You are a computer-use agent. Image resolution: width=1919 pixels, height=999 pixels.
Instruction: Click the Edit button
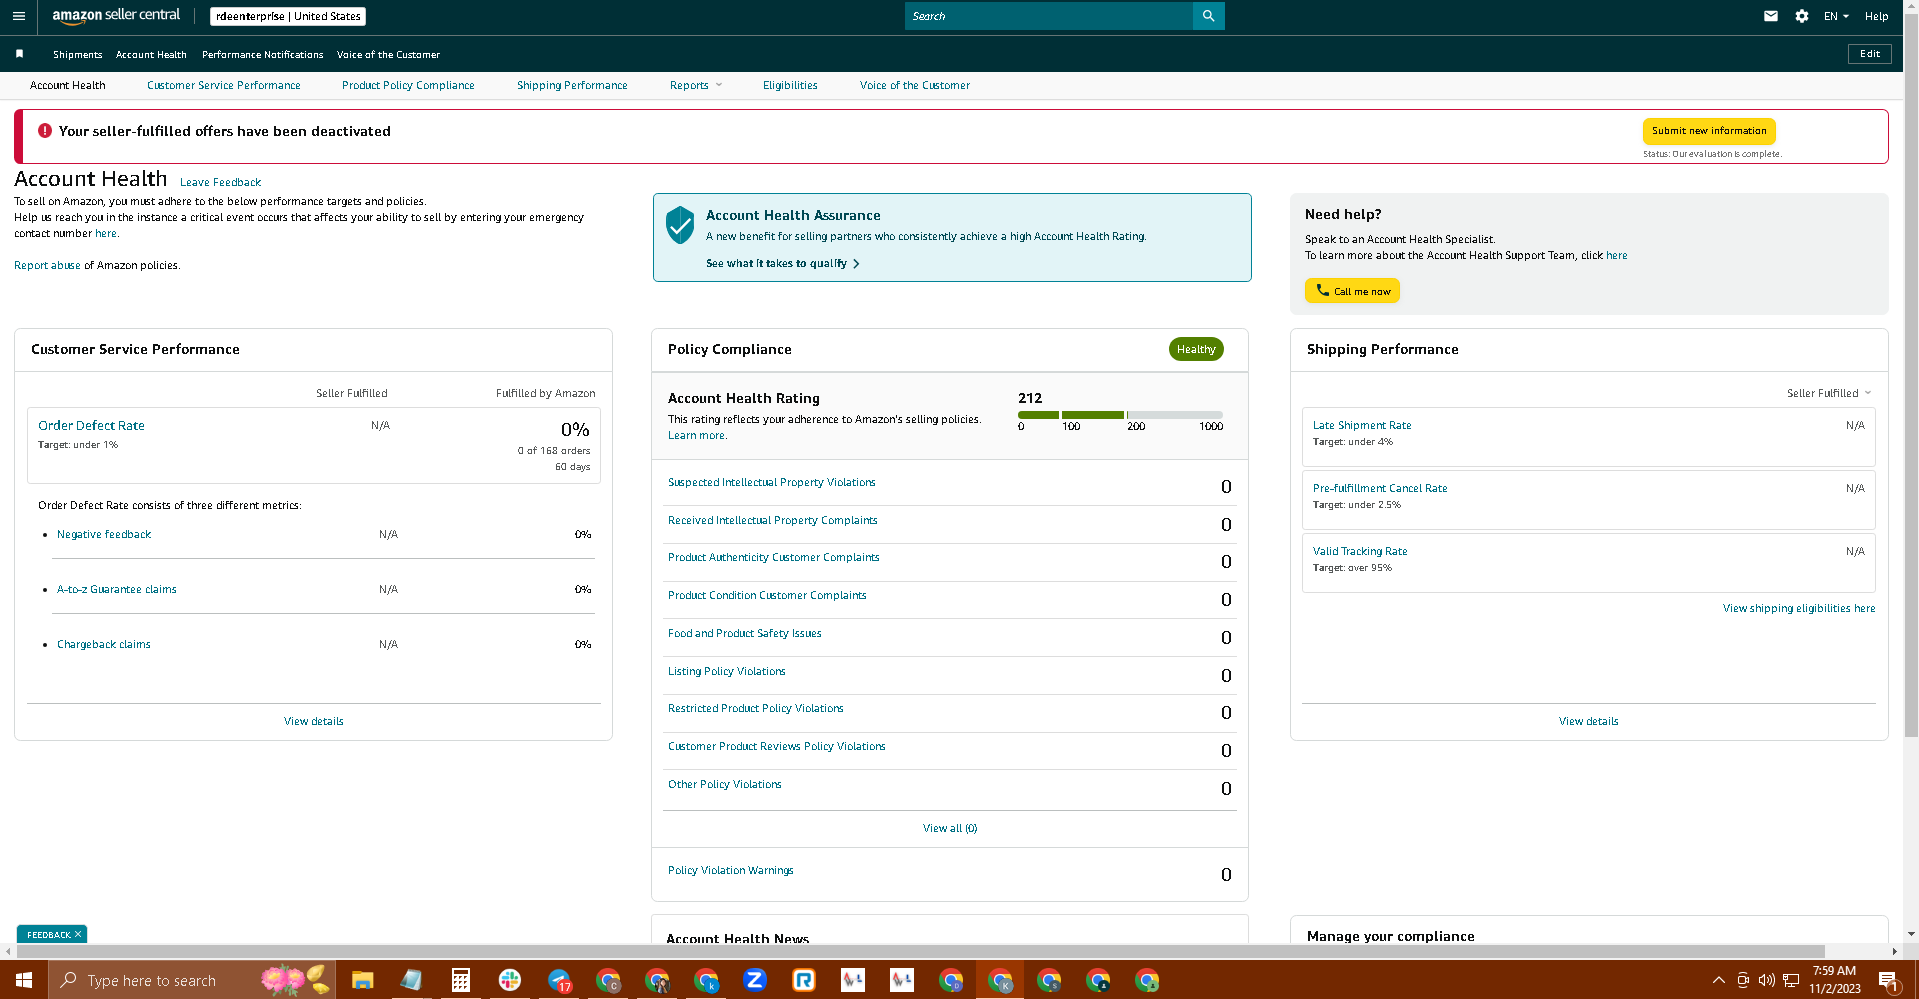click(1870, 54)
